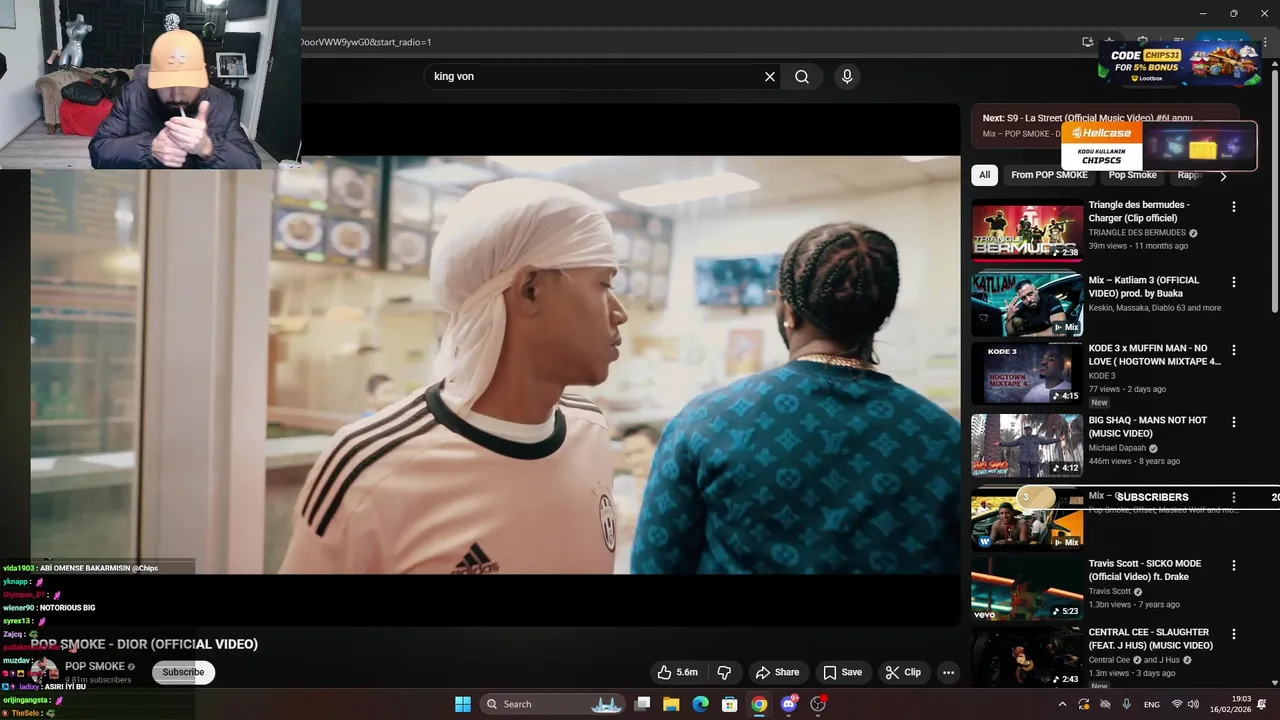1280x720 pixels.
Task: Open File Explorer from the taskbar
Action: point(671,704)
